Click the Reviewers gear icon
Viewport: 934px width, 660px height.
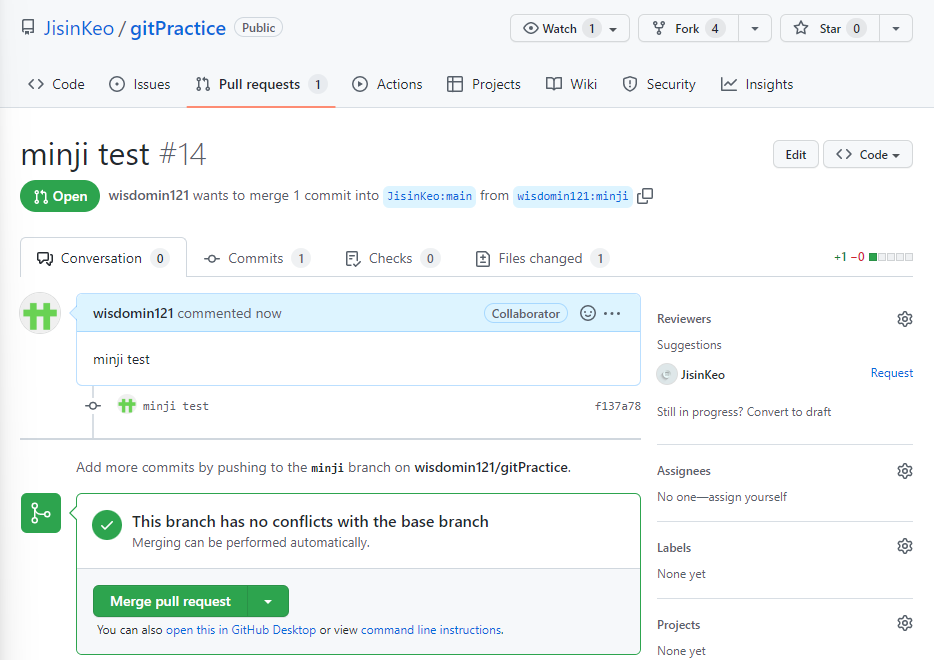pos(904,319)
